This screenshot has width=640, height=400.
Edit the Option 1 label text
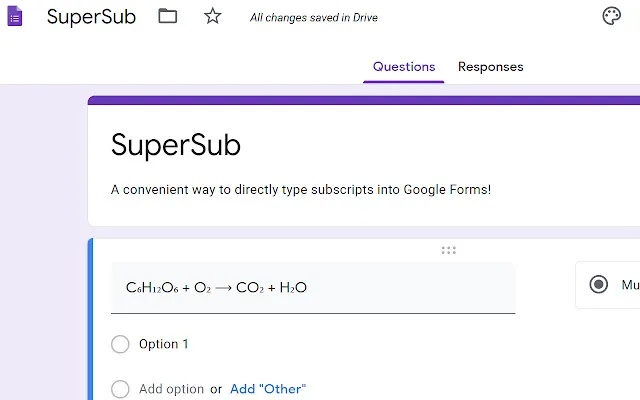coord(164,344)
